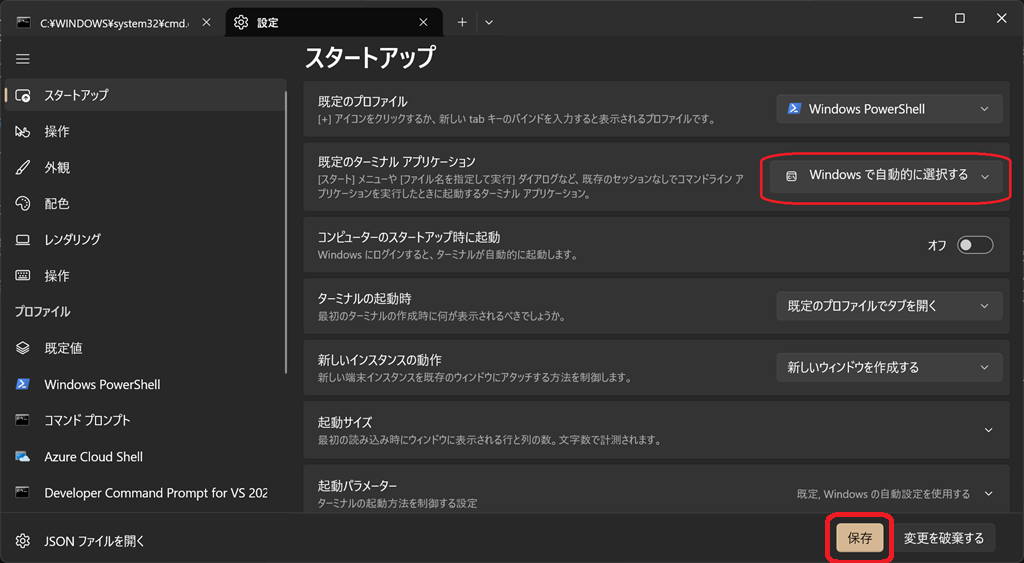Click the gear icon beside JSON ファイルを開く
Viewport: 1024px width, 563px height.
[x=23, y=541]
